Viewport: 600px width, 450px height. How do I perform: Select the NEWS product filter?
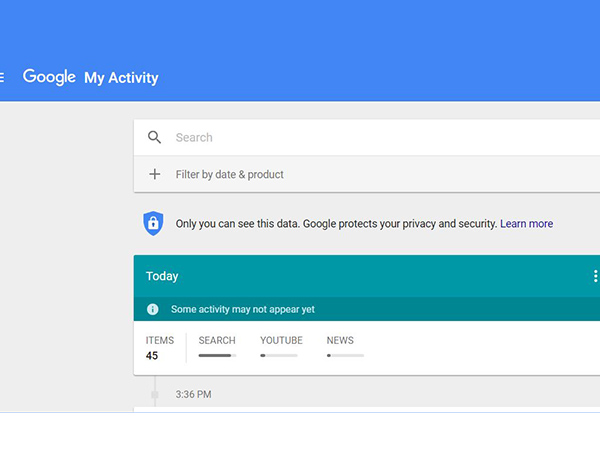click(x=340, y=340)
